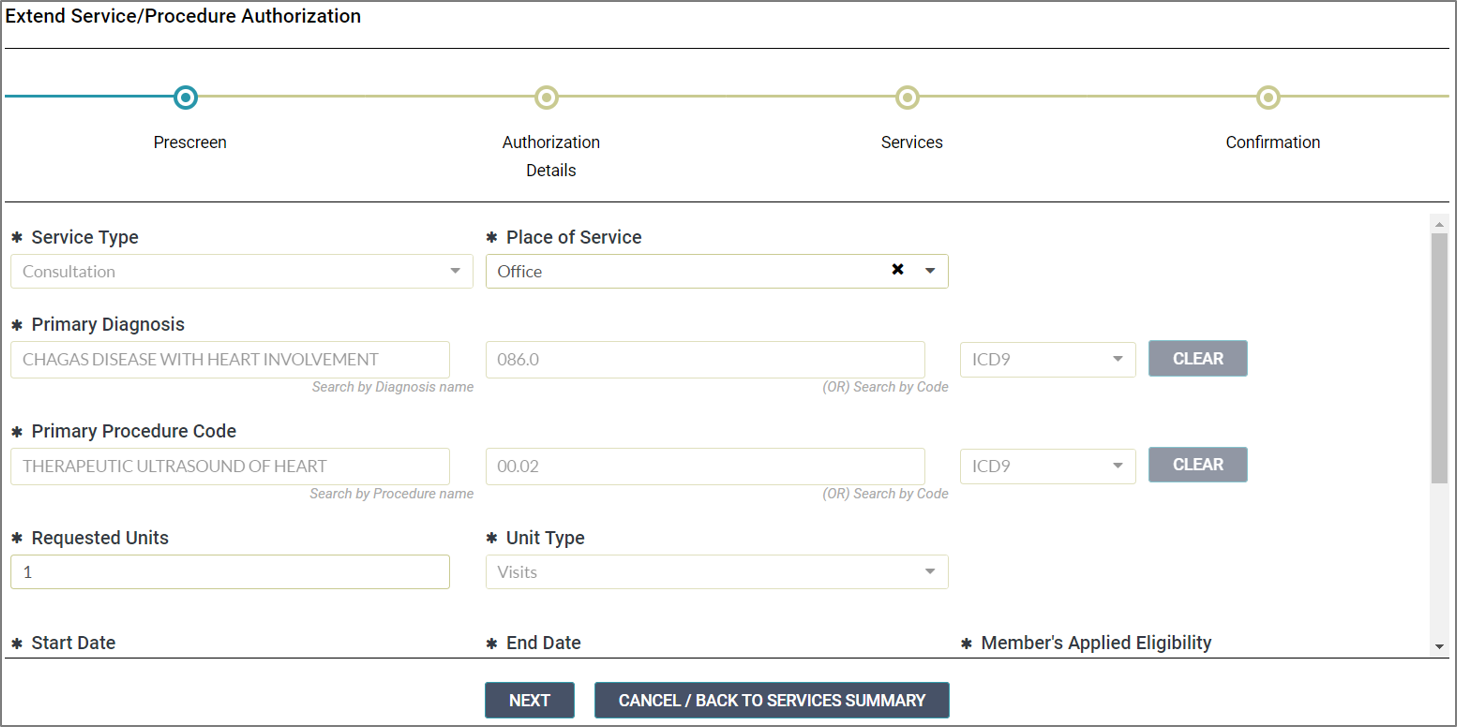
Task: Open the Unit Type dropdown showing Visits
Action: click(x=929, y=571)
